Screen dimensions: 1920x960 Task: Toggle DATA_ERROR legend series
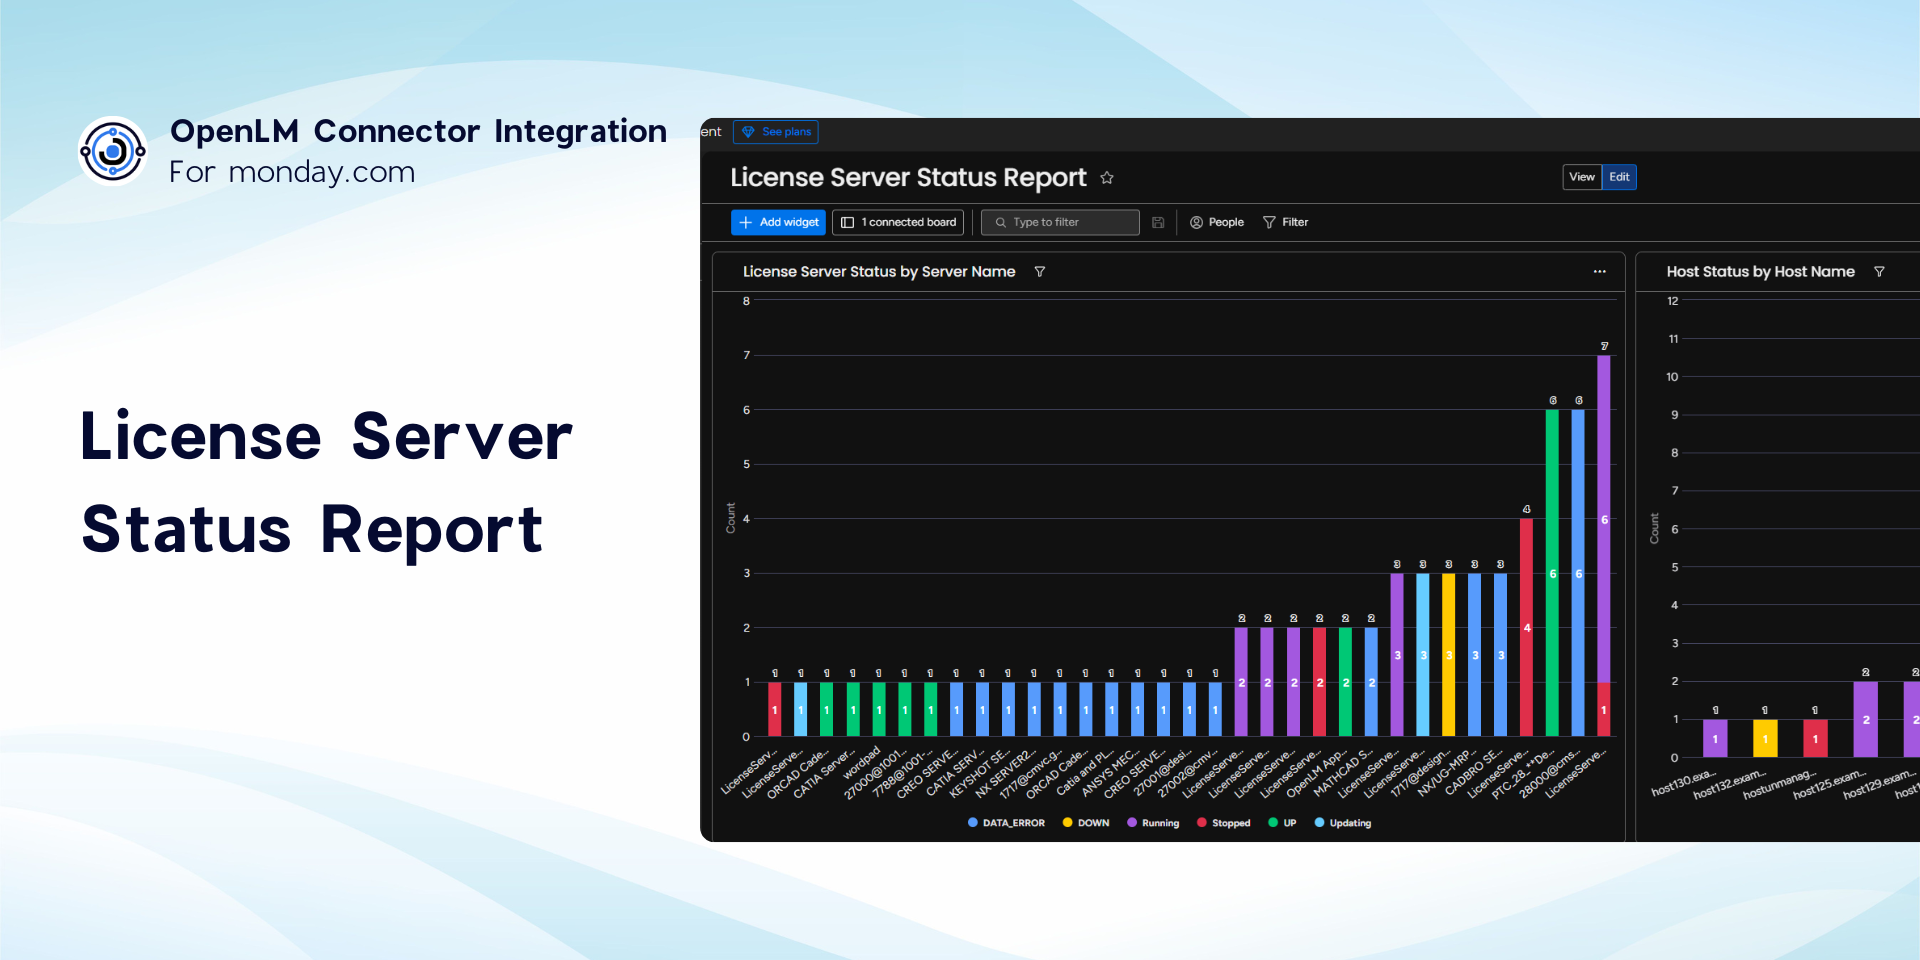(1006, 823)
